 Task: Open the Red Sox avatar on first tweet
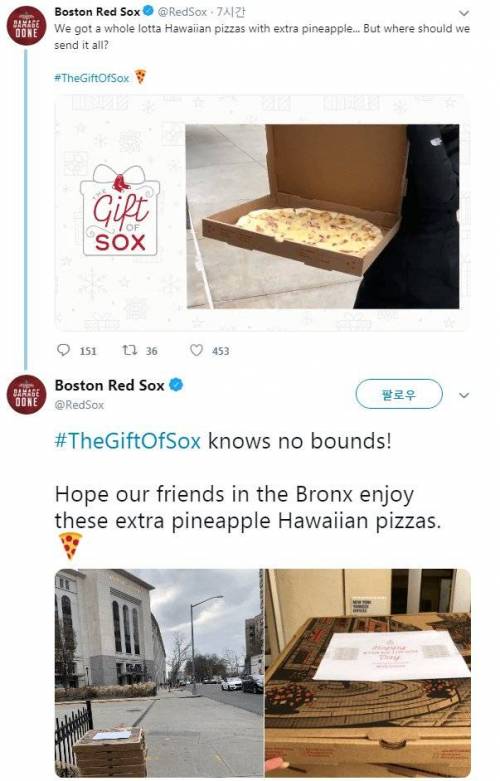26,26
